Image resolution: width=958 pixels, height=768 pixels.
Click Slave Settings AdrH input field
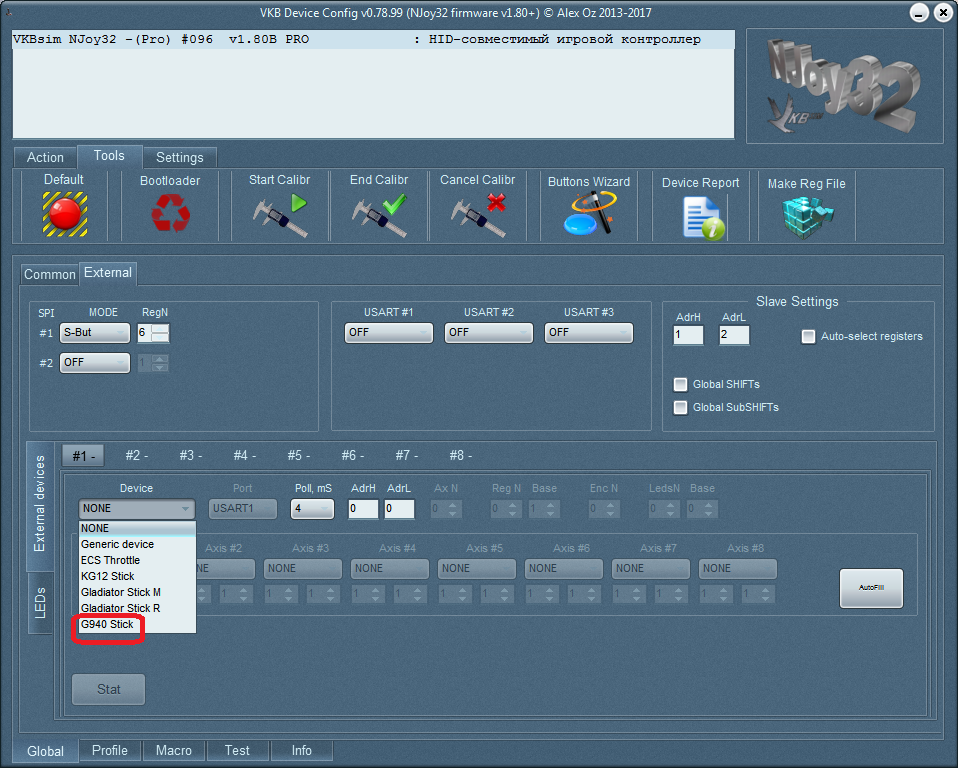pos(689,335)
